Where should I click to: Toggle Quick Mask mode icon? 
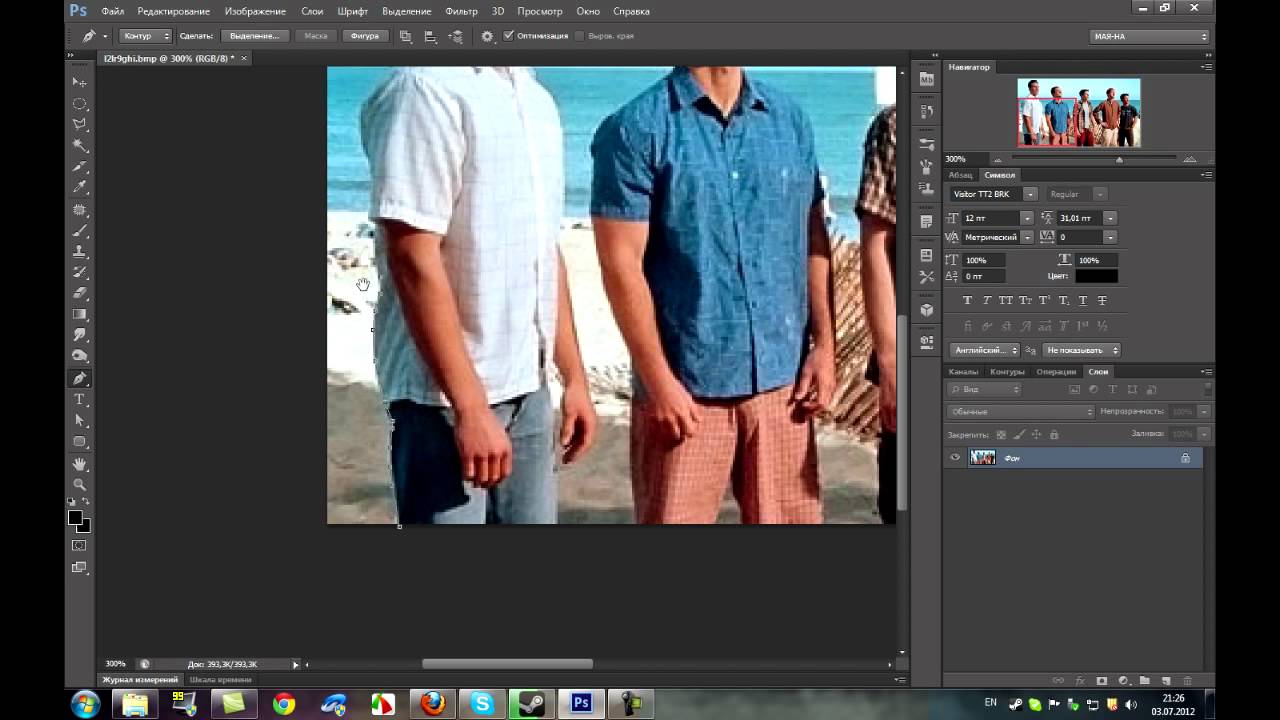coord(79,546)
